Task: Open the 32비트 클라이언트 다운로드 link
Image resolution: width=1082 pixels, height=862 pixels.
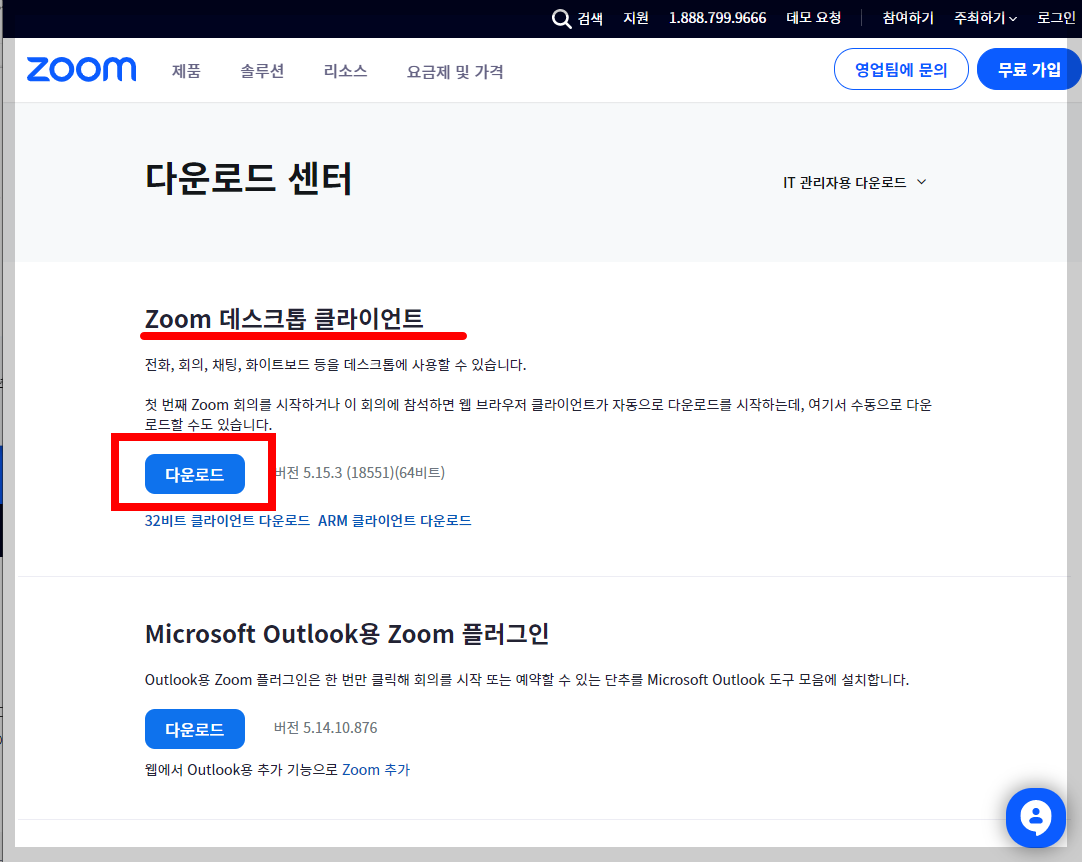Action: pyautogui.click(x=227, y=521)
